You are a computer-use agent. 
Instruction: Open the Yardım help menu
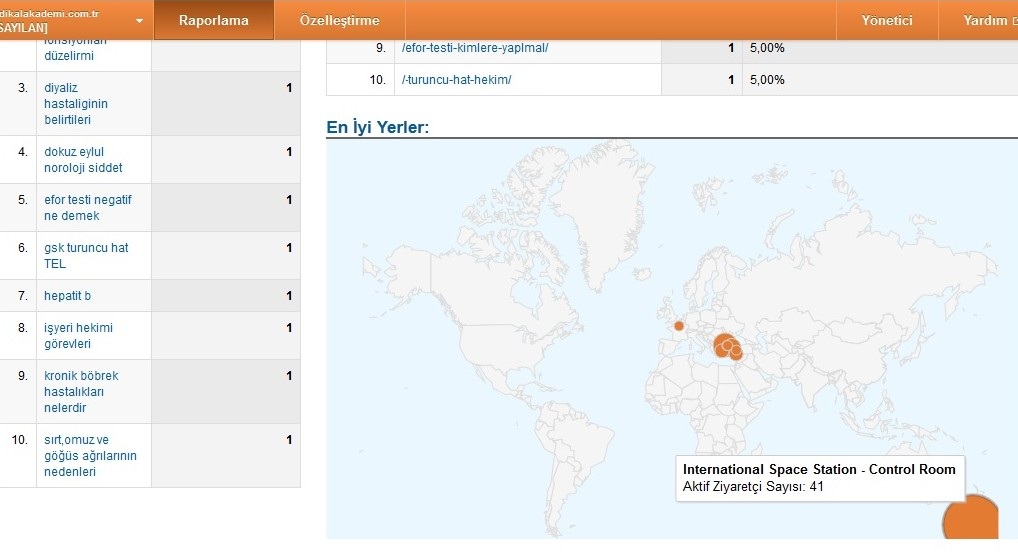(x=989, y=20)
